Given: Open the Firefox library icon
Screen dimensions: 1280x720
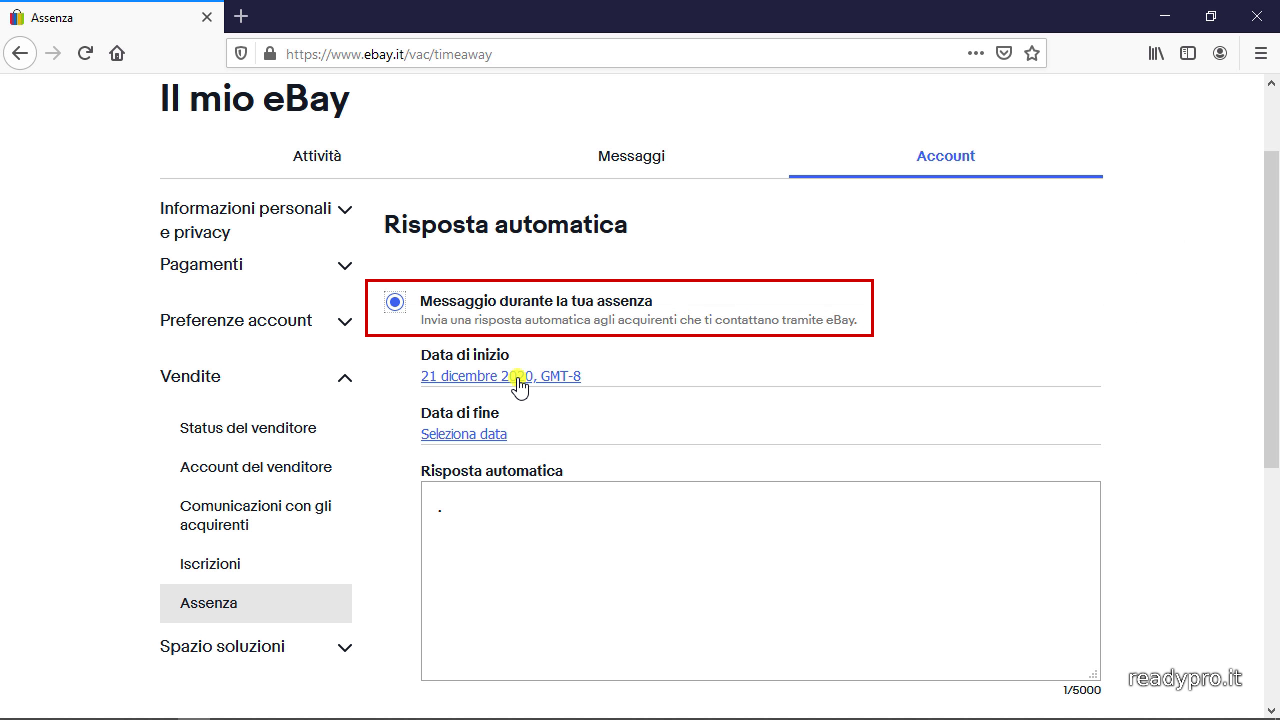Looking at the screenshot, I should coord(1156,54).
